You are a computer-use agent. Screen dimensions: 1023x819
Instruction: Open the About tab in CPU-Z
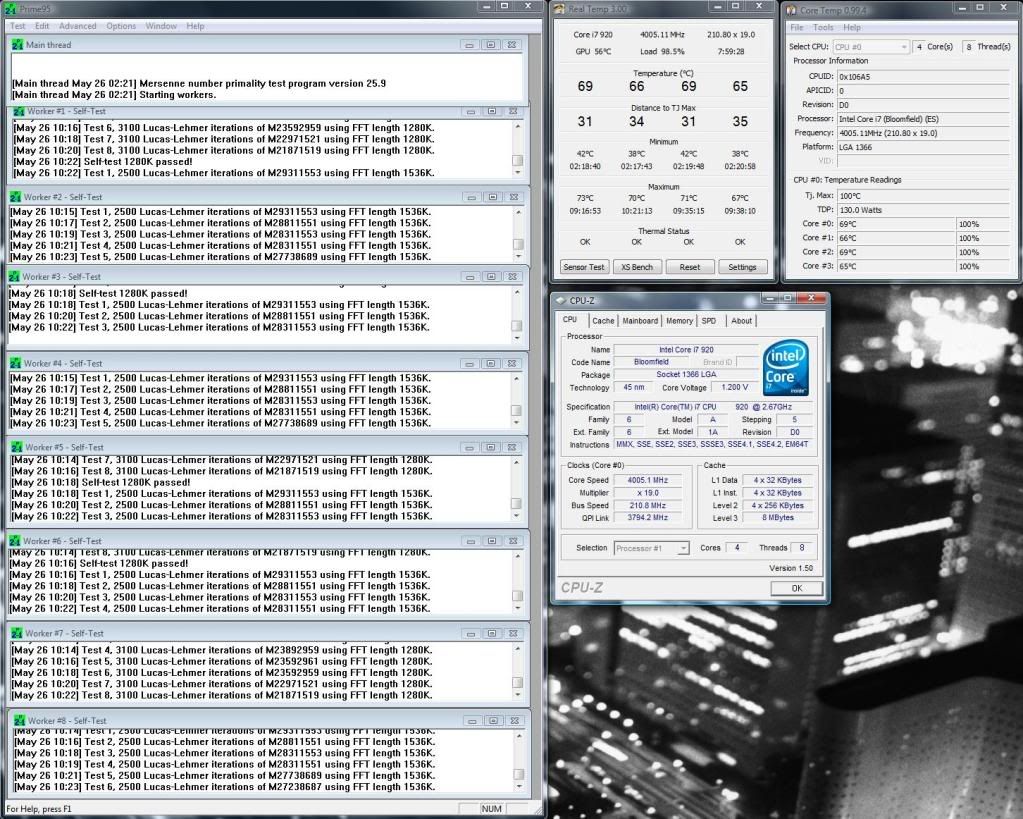(x=741, y=321)
